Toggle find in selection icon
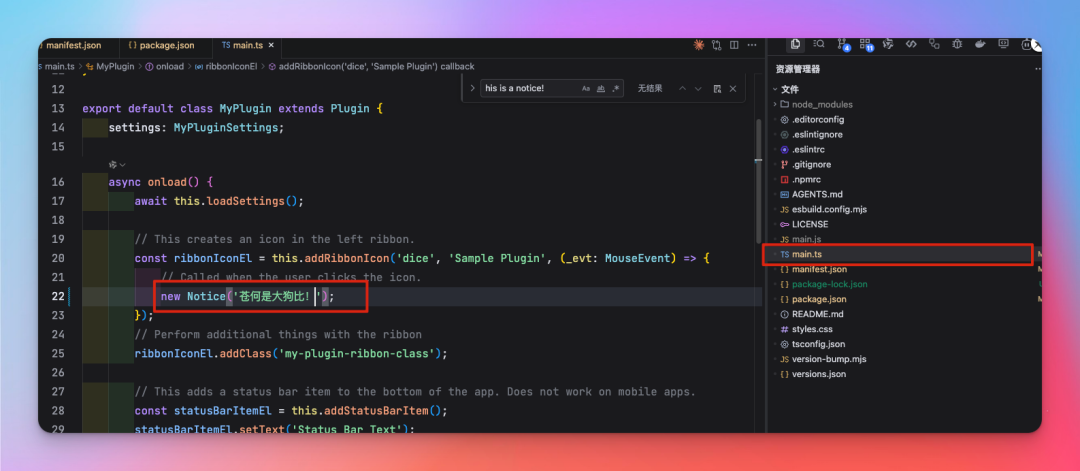 [717, 89]
